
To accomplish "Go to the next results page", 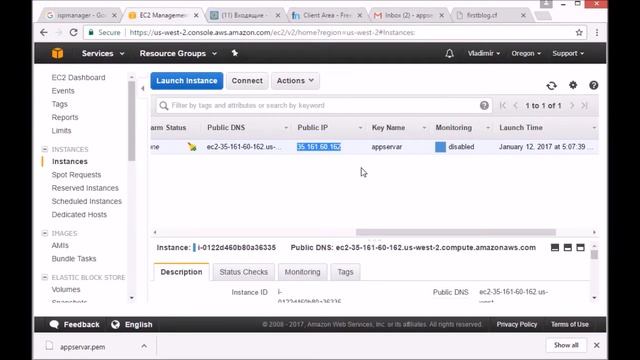I will pos(572,106).
